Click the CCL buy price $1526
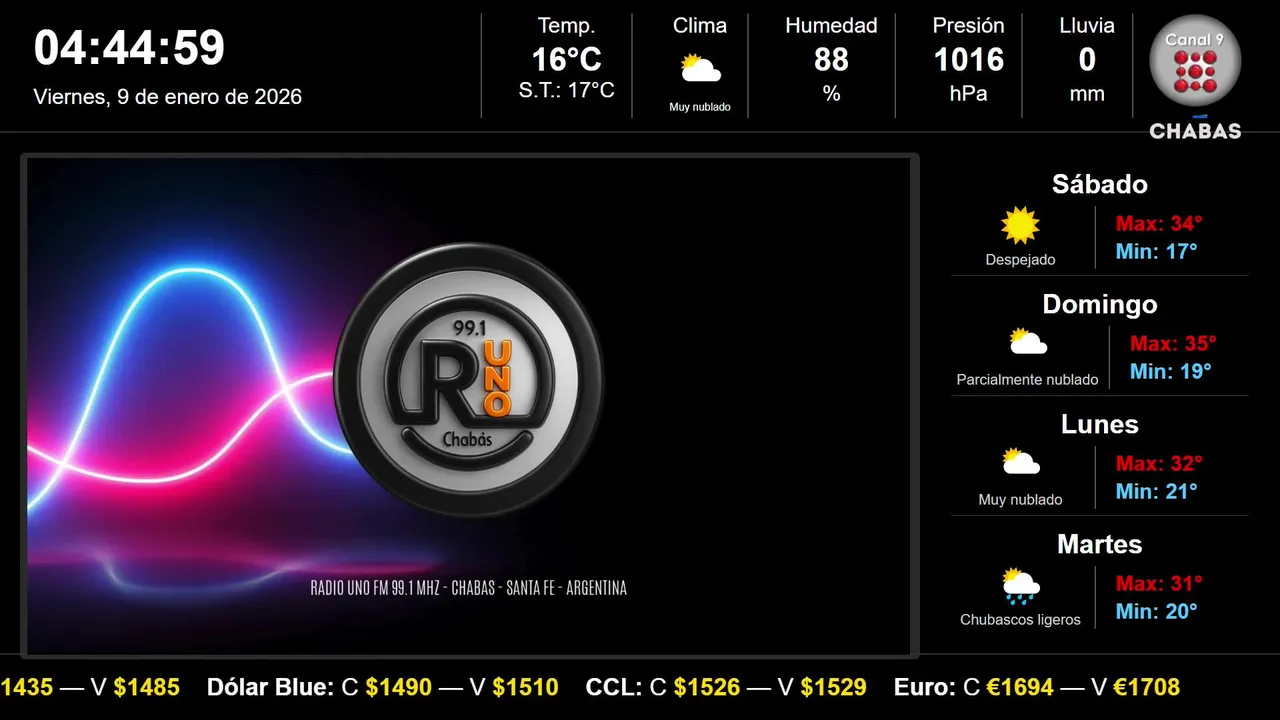The image size is (1280, 720). (x=707, y=687)
